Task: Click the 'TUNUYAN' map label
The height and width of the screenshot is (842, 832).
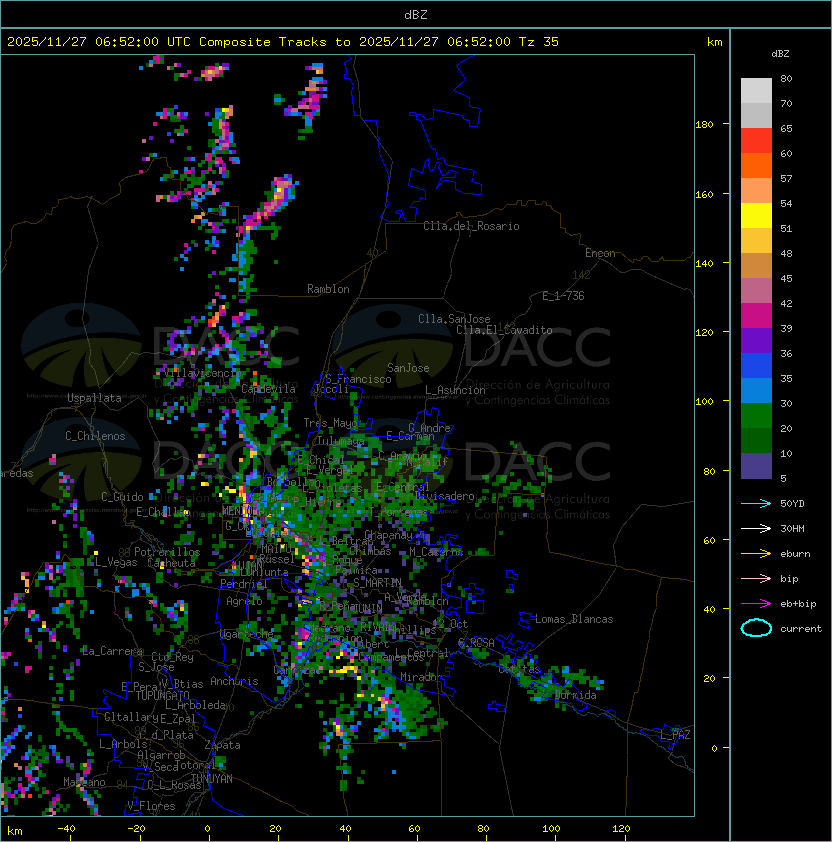Action: coord(212,779)
